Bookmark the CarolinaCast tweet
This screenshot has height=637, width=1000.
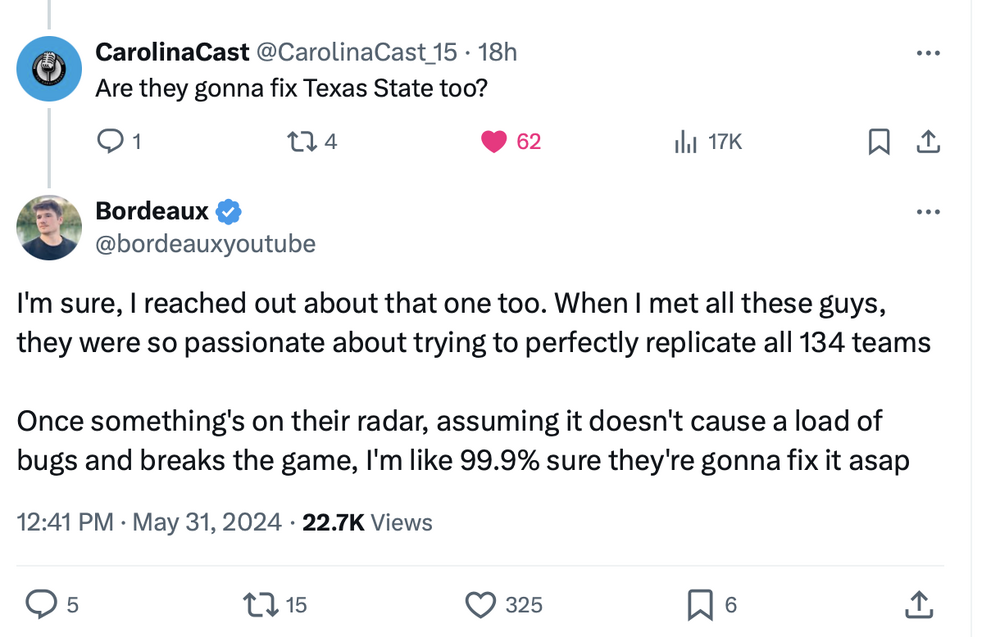[x=878, y=142]
